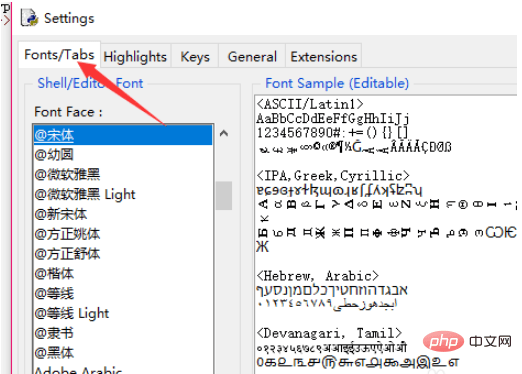Screen dimensions: 522x374
Task: Open the Highlights tab
Action: click(135, 56)
